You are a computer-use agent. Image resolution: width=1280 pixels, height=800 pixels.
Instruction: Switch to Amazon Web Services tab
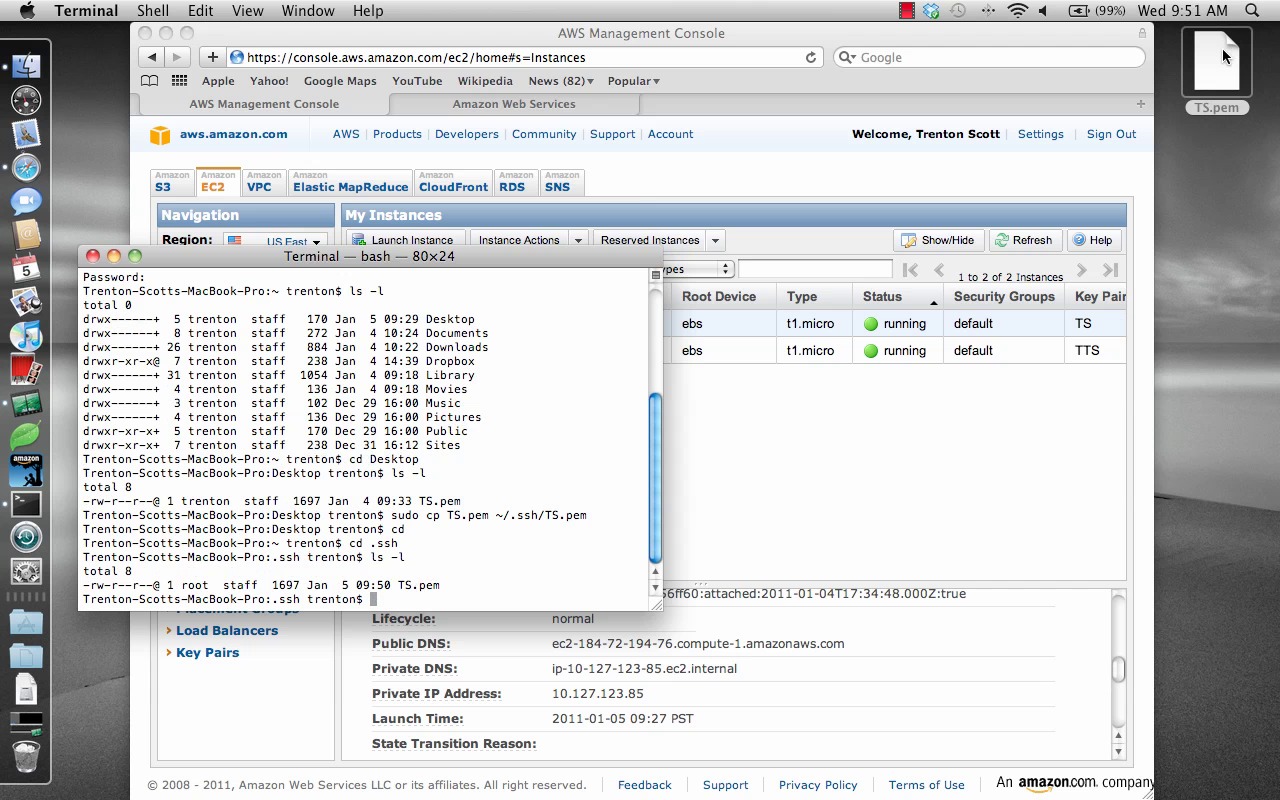514,104
